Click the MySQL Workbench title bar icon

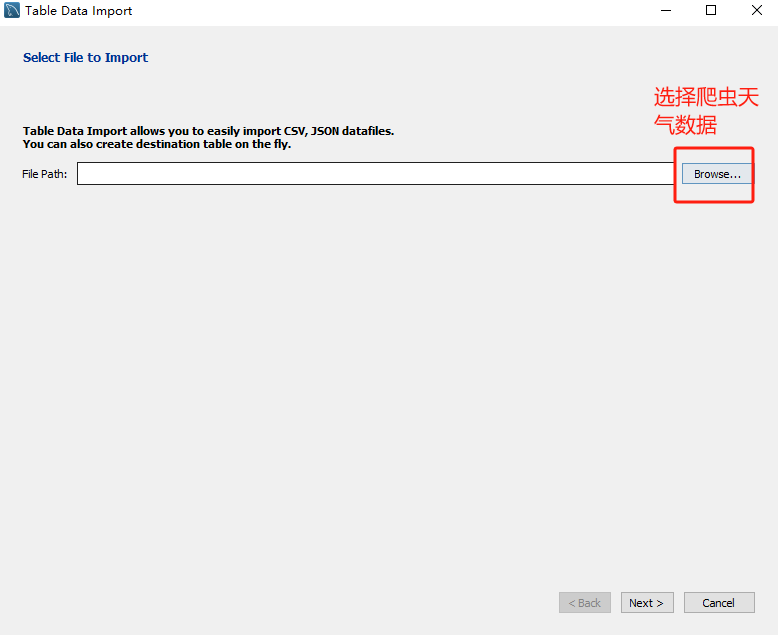pyautogui.click(x=12, y=10)
